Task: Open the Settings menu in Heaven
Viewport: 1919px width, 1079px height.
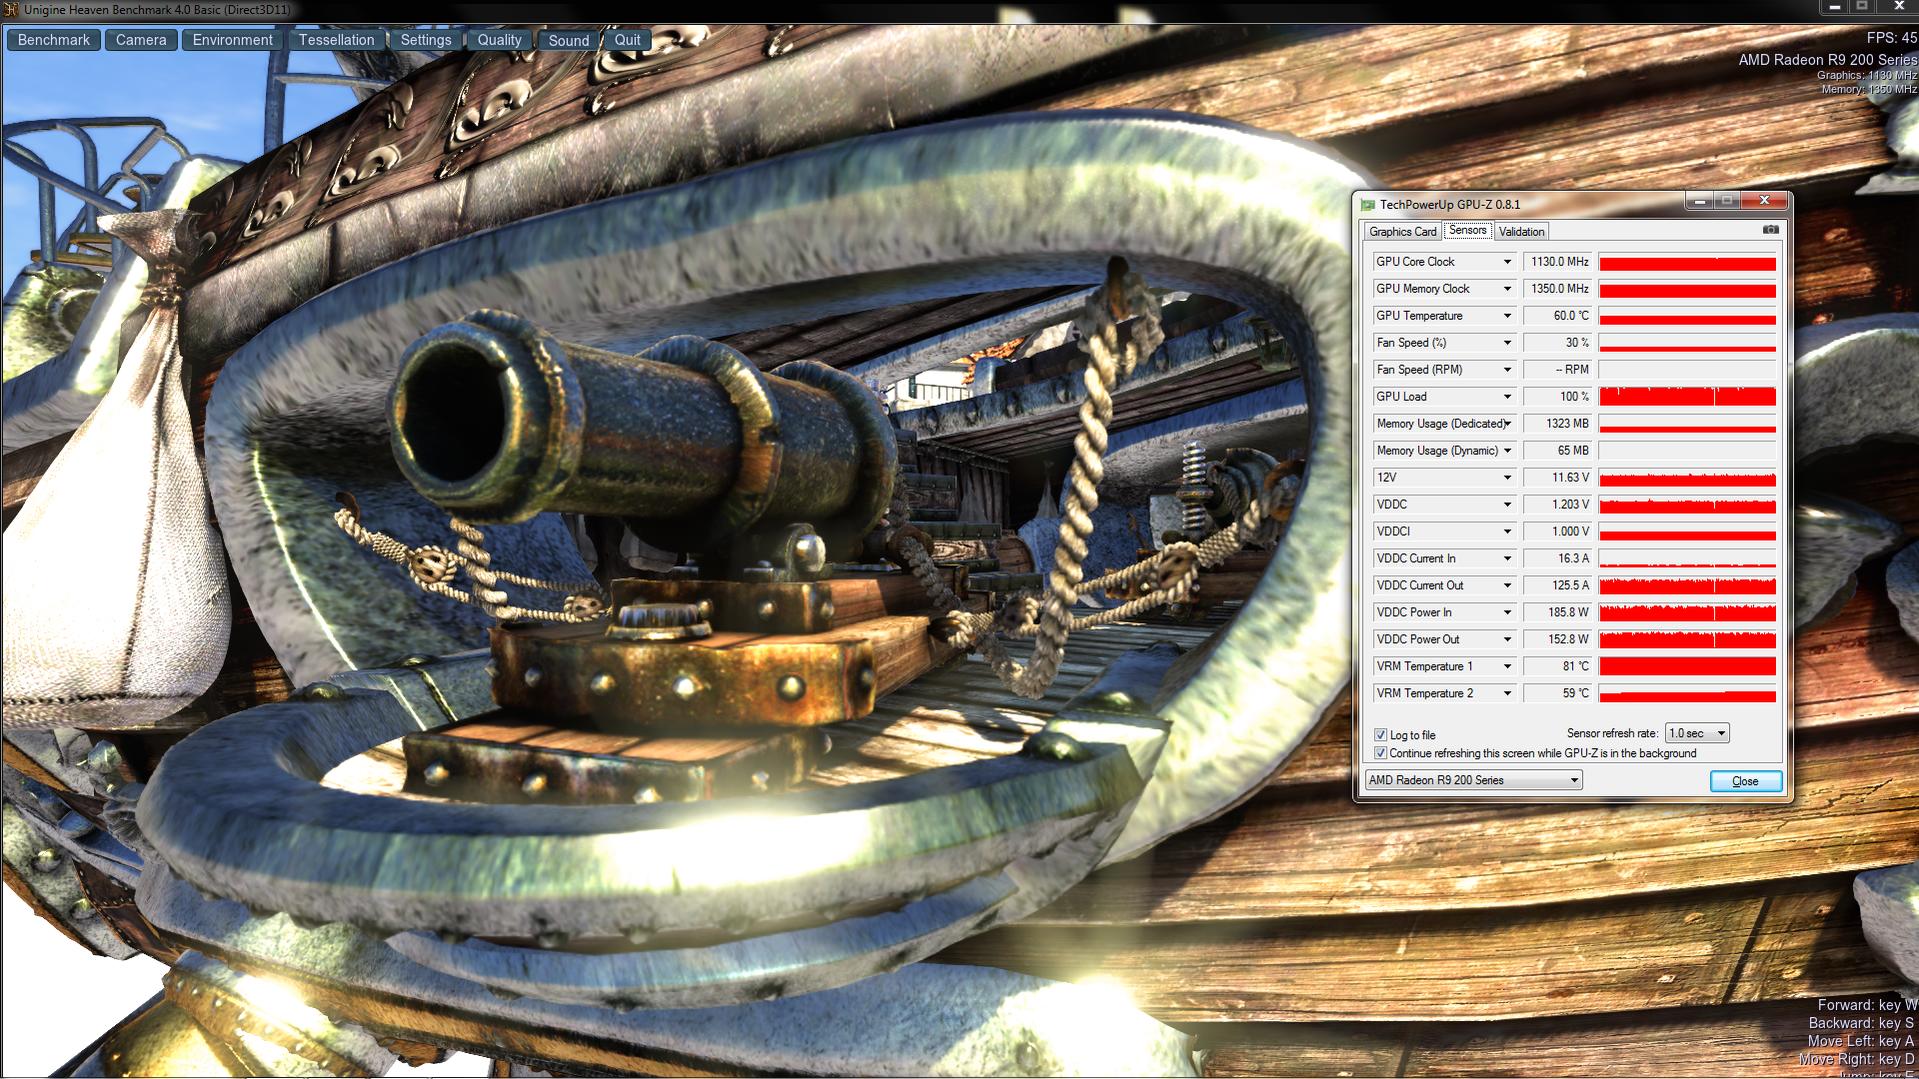Action: tap(426, 40)
